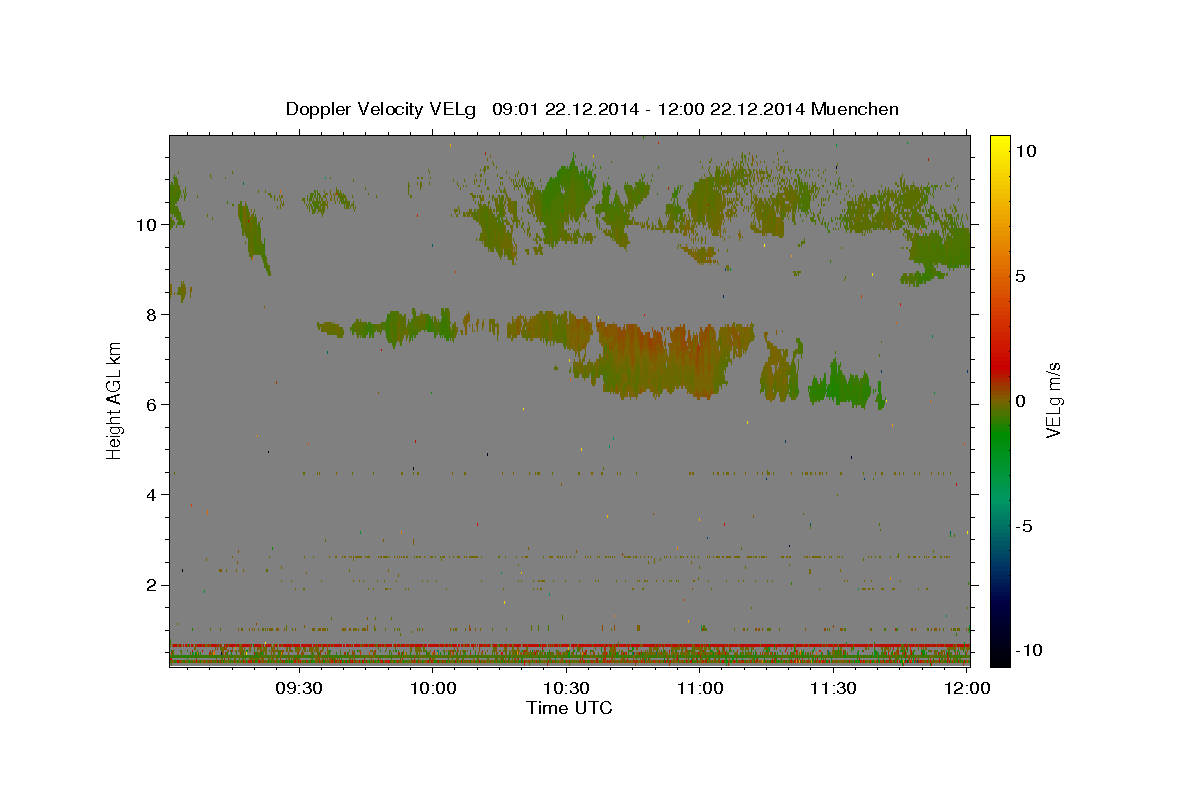1200x800 pixels.
Task: Click the 11:00 time tick label
Action: point(700,688)
